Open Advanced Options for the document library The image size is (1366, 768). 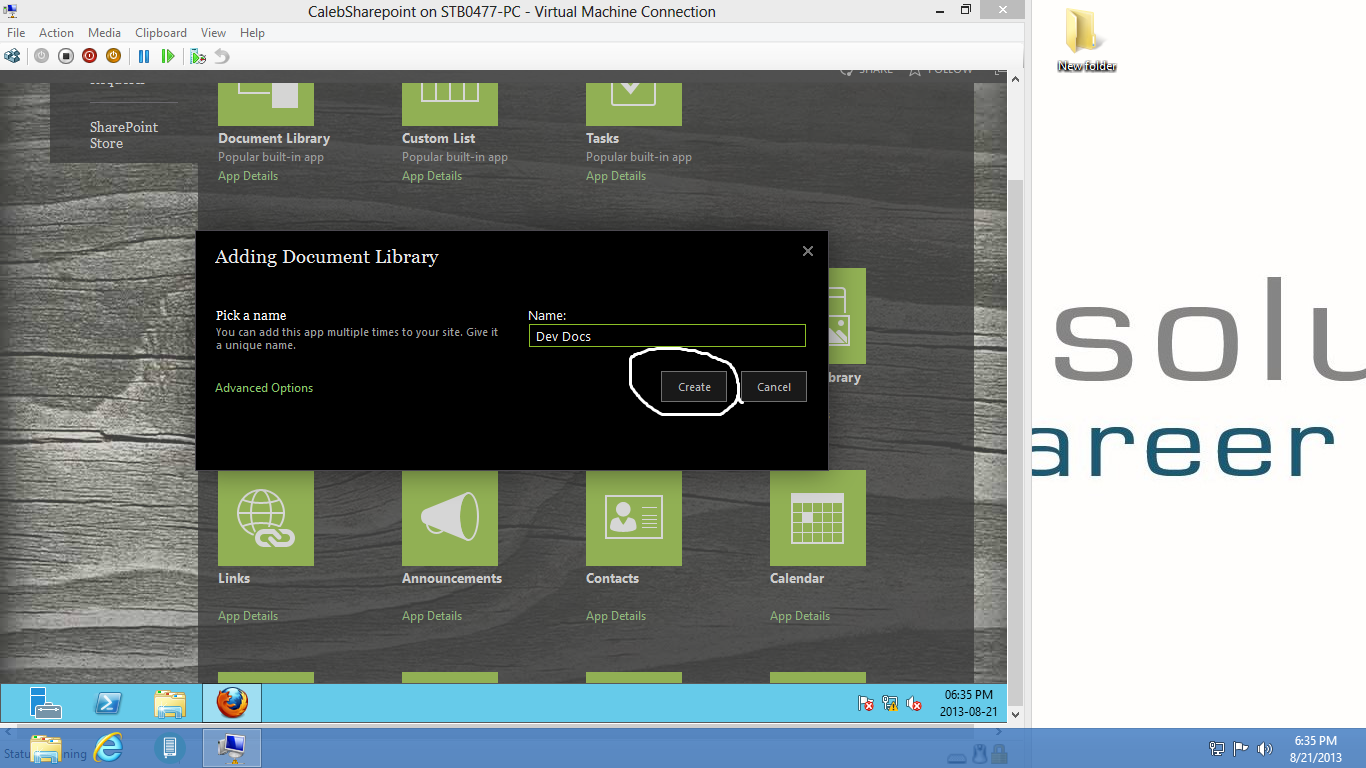[x=264, y=388]
